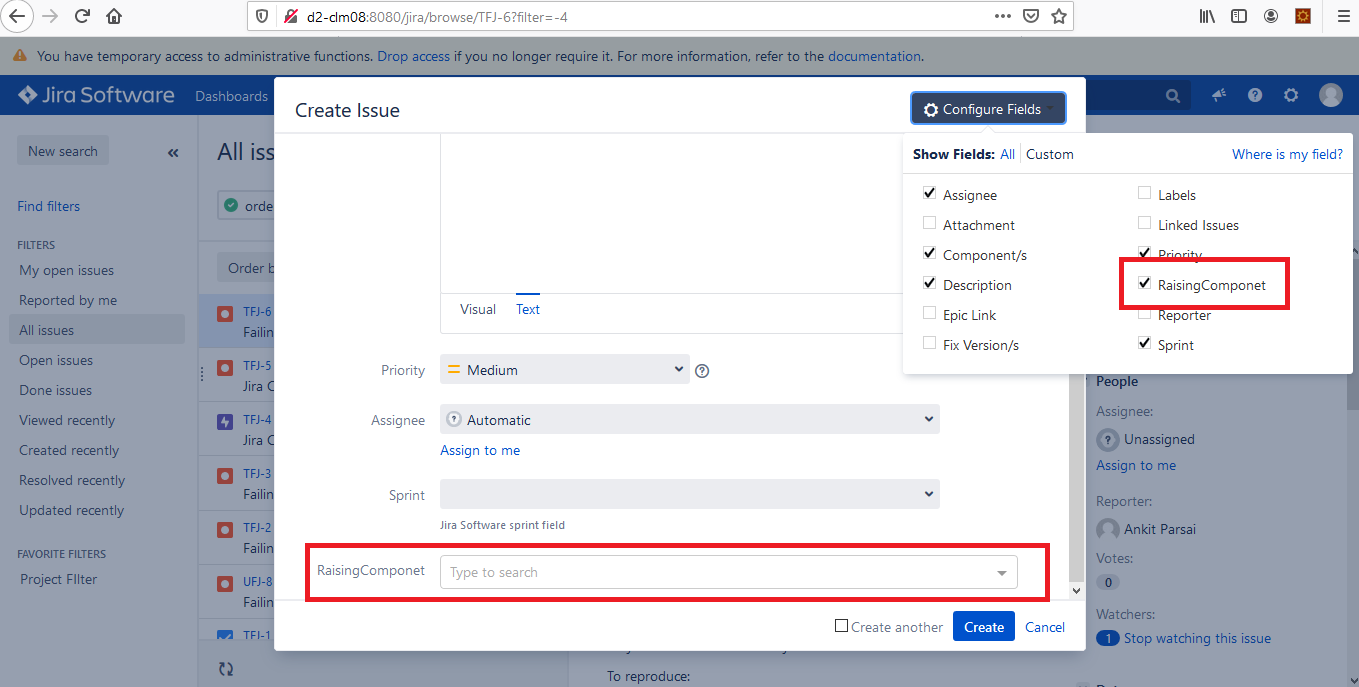
Task: Focus the RaisingComponet Type to search field
Action: (x=729, y=573)
